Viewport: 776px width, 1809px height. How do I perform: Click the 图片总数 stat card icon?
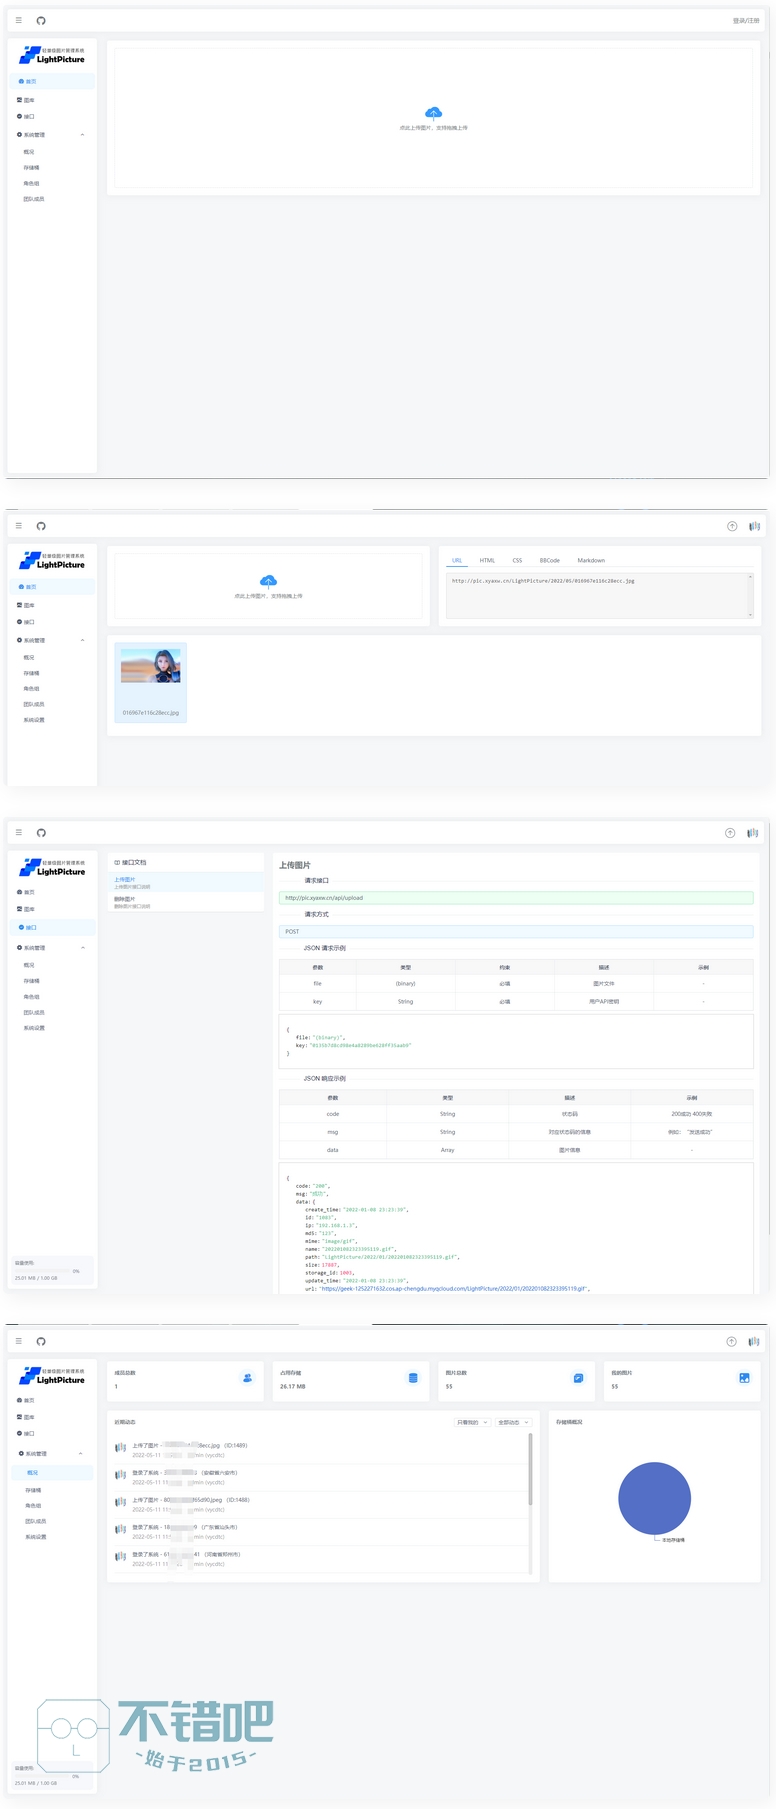pyautogui.click(x=578, y=1378)
